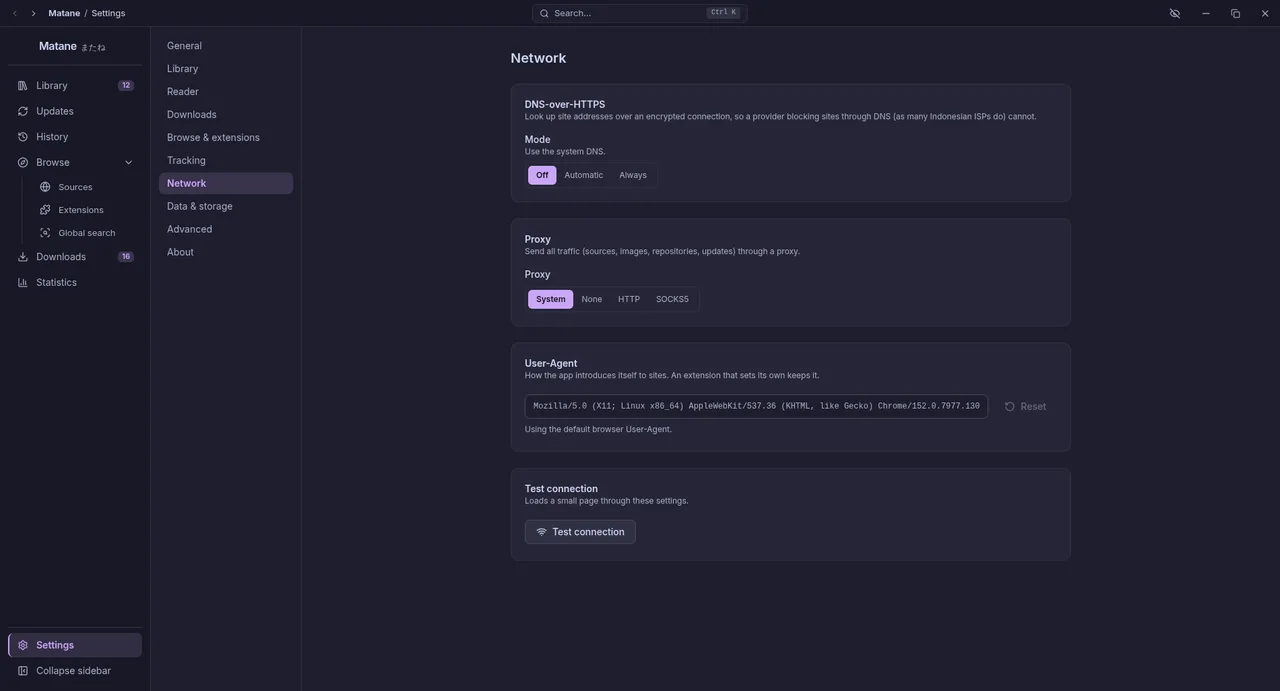
Task: Select HTTP proxy option
Action: pyautogui.click(x=629, y=299)
